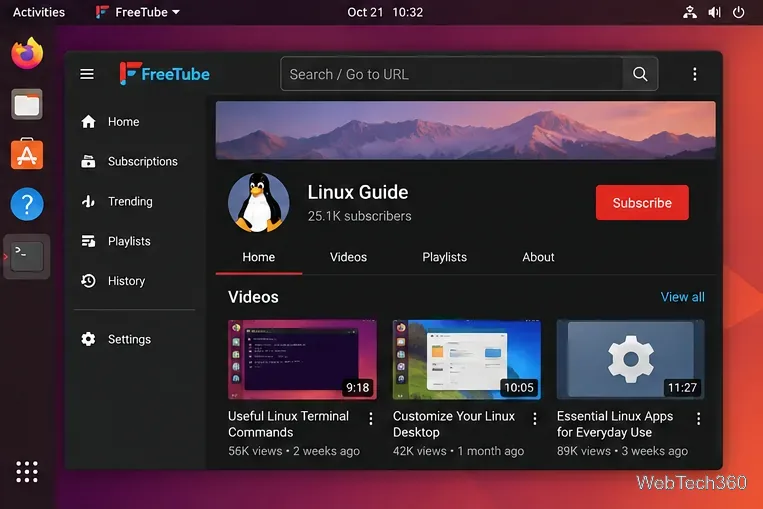
Task: Click the magnifier search button
Action: click(640, 74)
